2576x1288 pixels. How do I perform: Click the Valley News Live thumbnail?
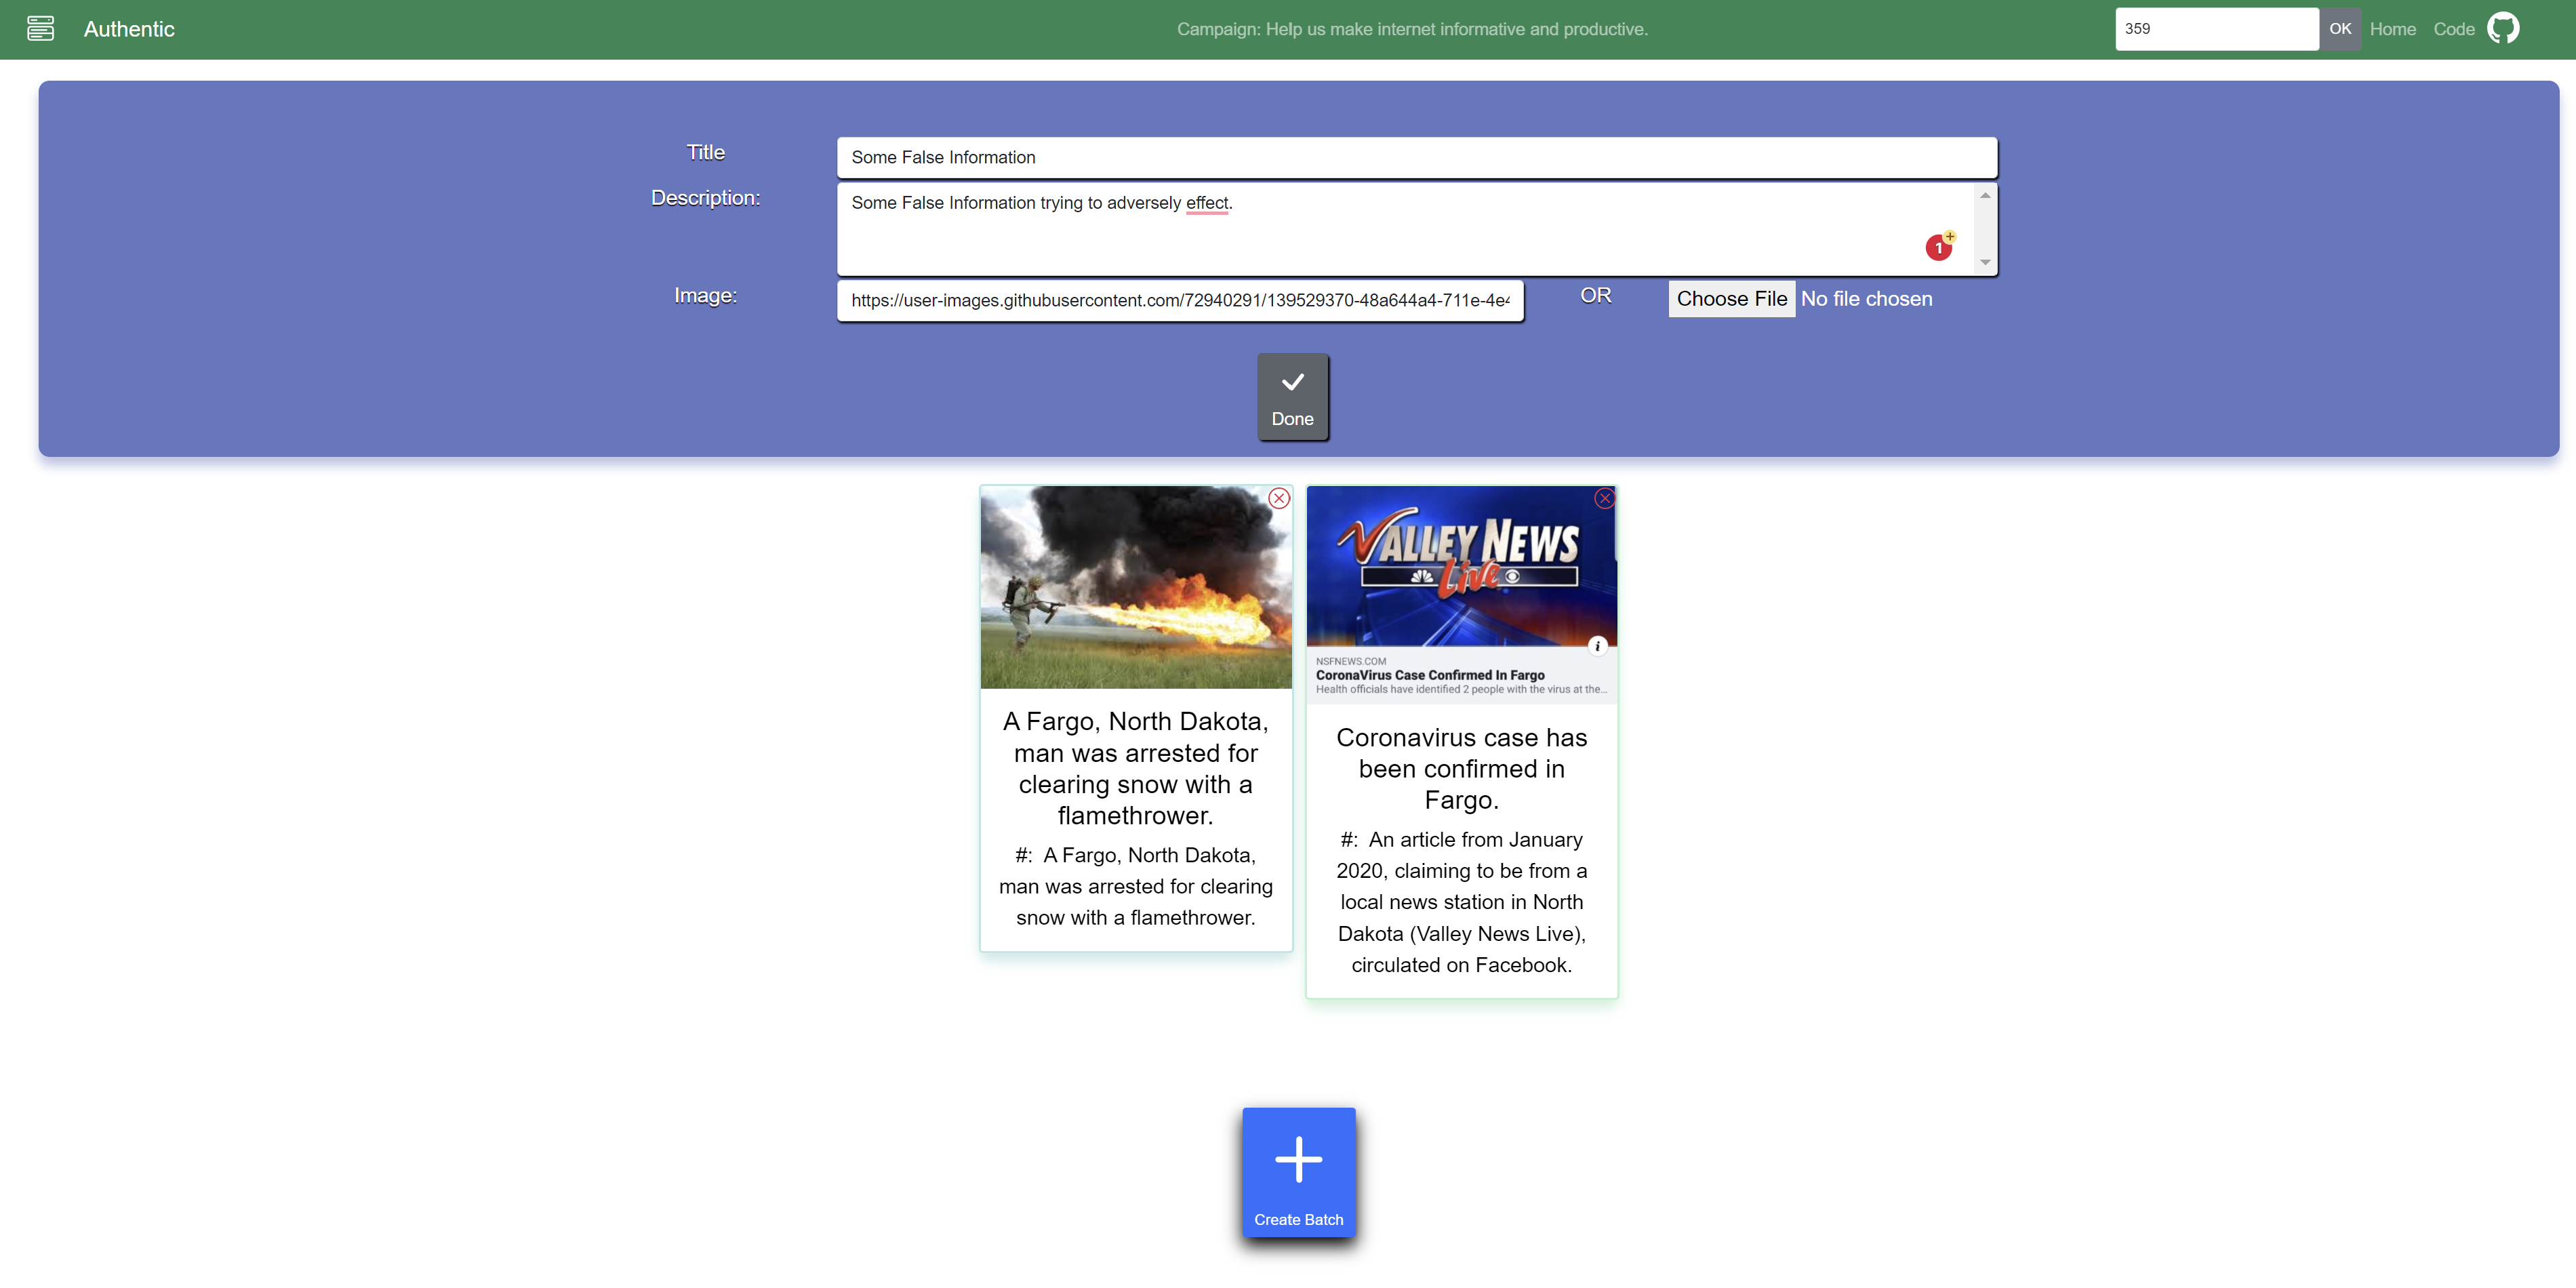pyautogui.click(x=1460, y=566)
